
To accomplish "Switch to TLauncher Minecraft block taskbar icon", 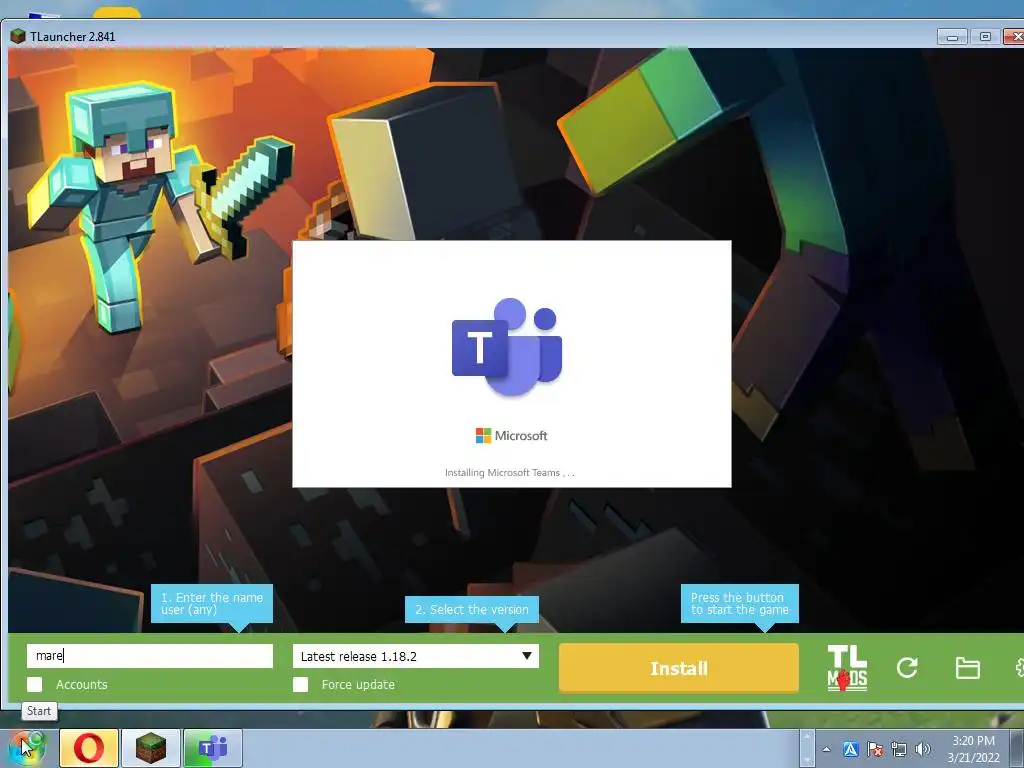I will pyautogui.click(x=150, y=748).
